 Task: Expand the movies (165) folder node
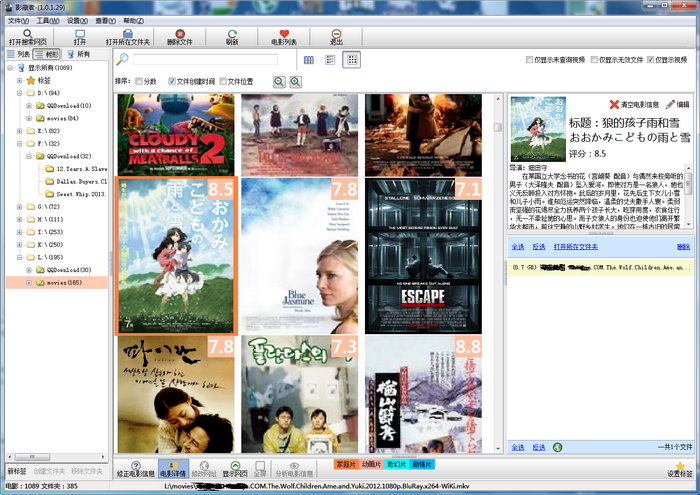[29, 283]
